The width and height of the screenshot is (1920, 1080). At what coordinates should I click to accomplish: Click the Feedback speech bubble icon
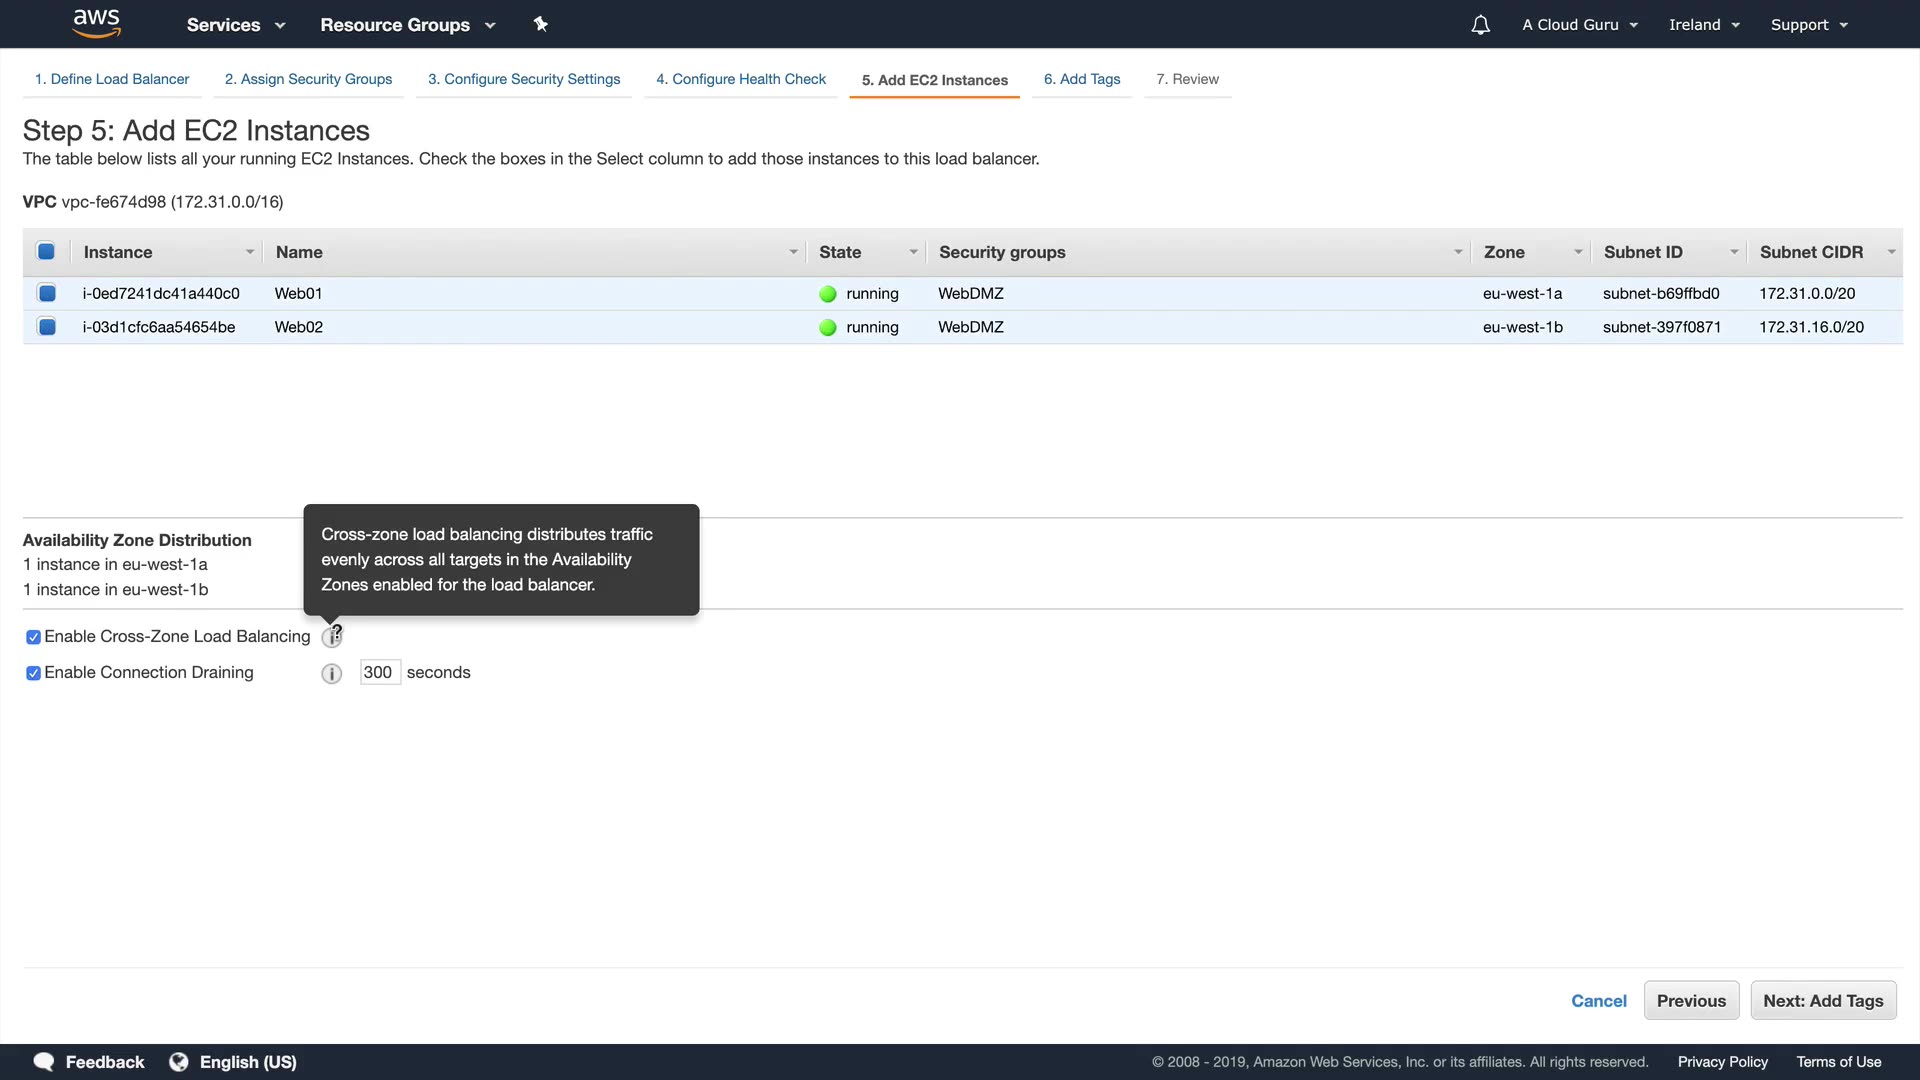point(44,1062)
